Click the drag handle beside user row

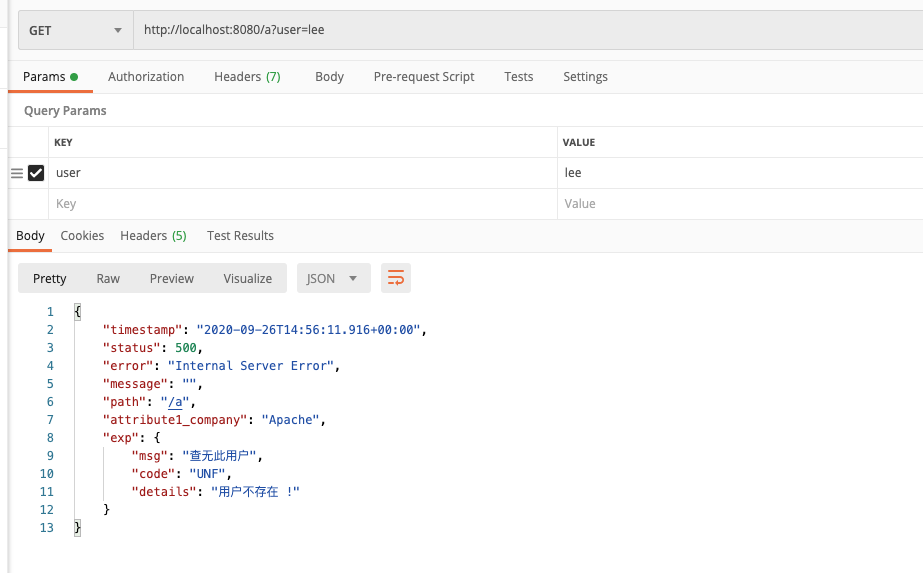pos(16,173)
